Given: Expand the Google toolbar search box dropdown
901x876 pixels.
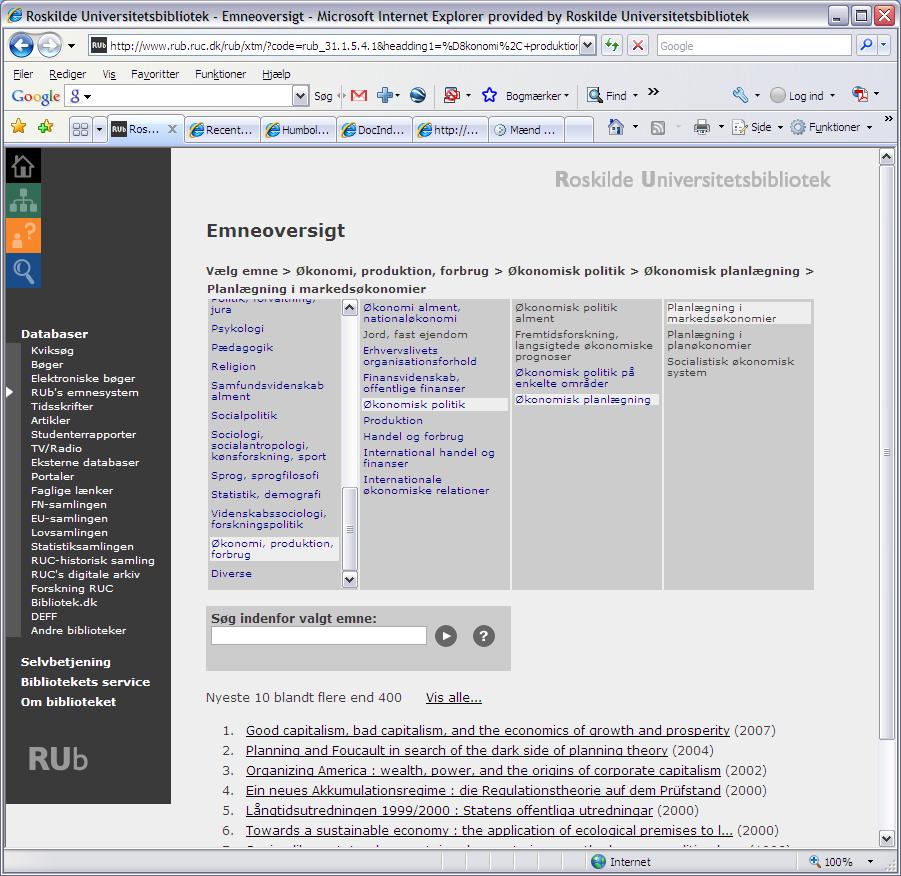Looking at the screenshot, I should (300, 96).
